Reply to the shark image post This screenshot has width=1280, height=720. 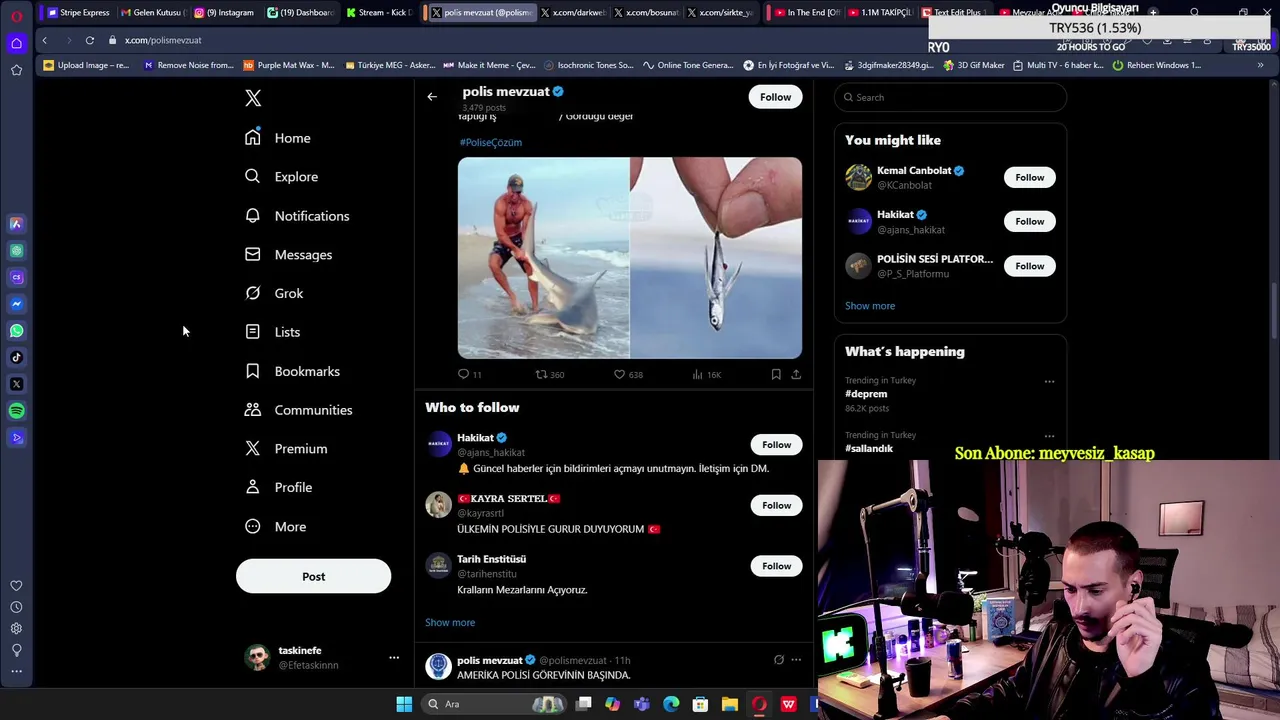[x=470, y=374]
